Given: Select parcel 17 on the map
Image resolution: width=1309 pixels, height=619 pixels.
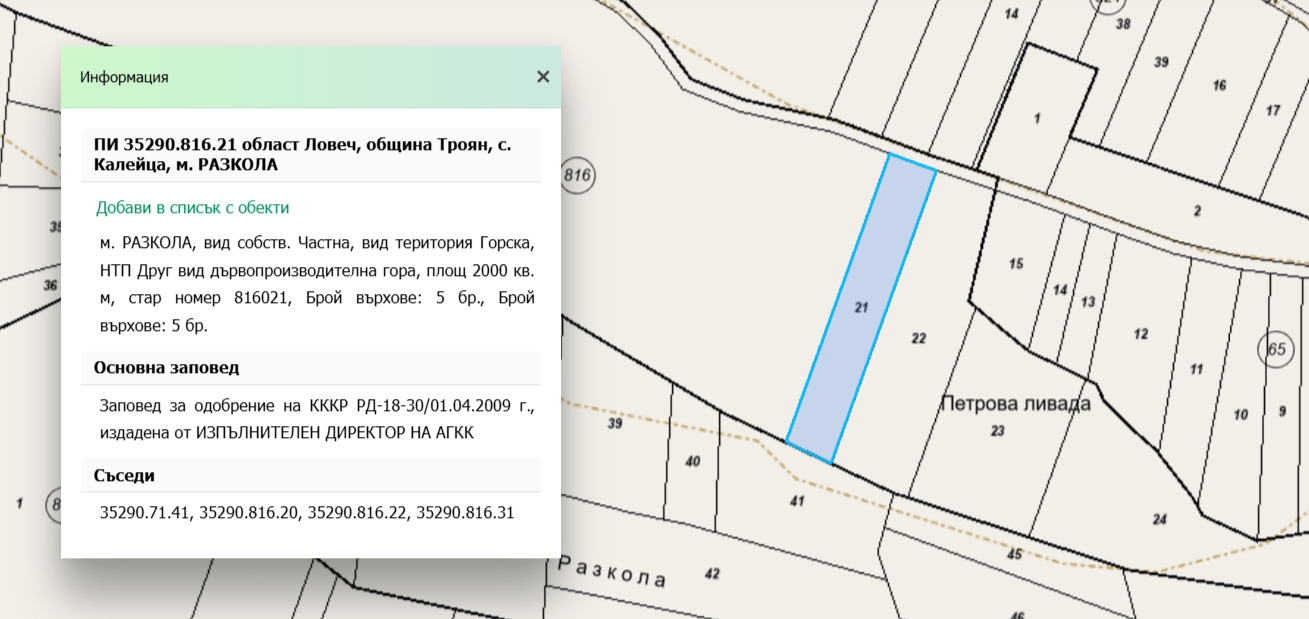Looking at the screenshot, I should [x=1272, y=110].
